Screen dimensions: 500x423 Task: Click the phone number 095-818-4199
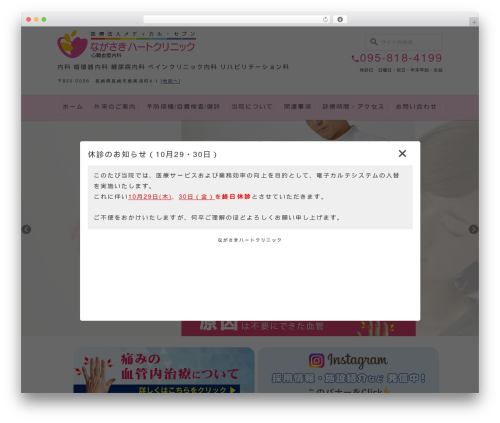(401, 58)
